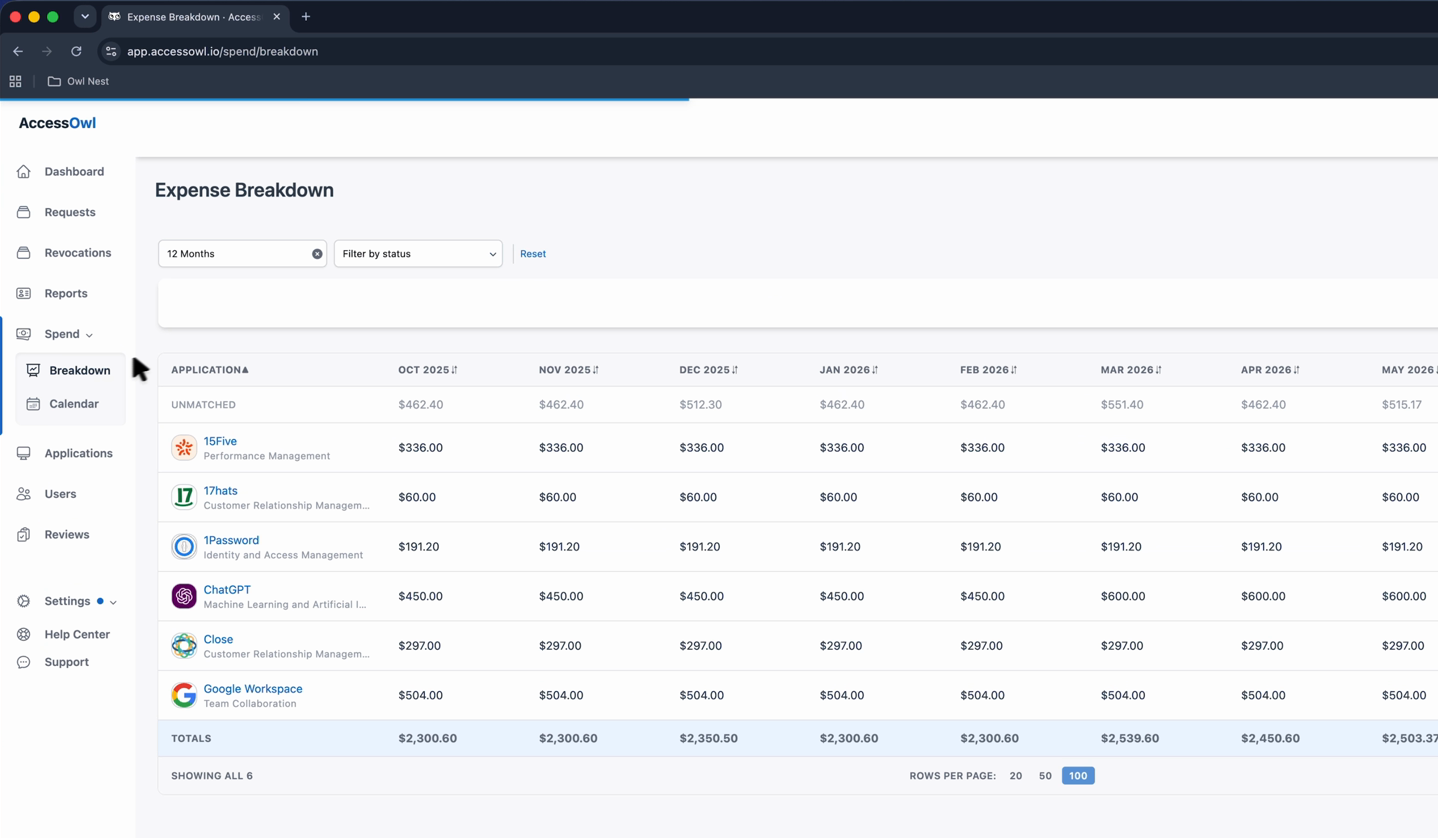Click the Breakdown chart icon

click(x=33, y=370)
